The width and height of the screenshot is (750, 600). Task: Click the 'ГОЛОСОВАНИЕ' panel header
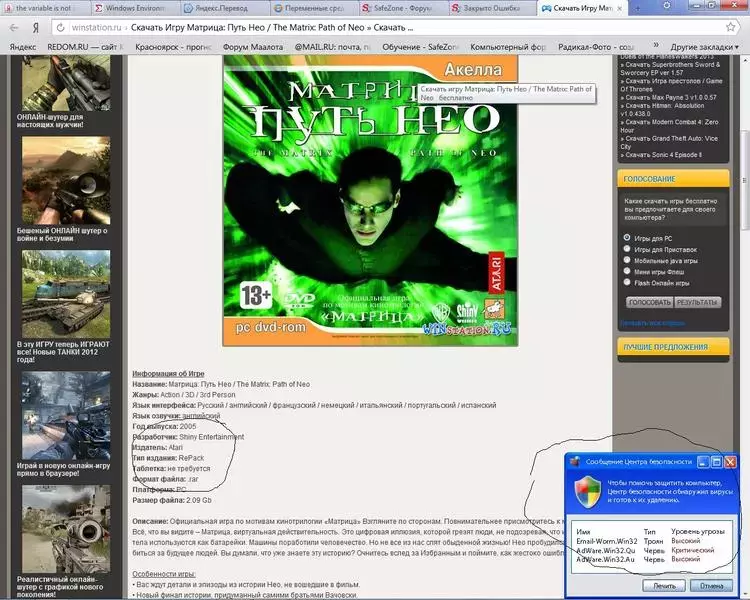coord(673,178)
